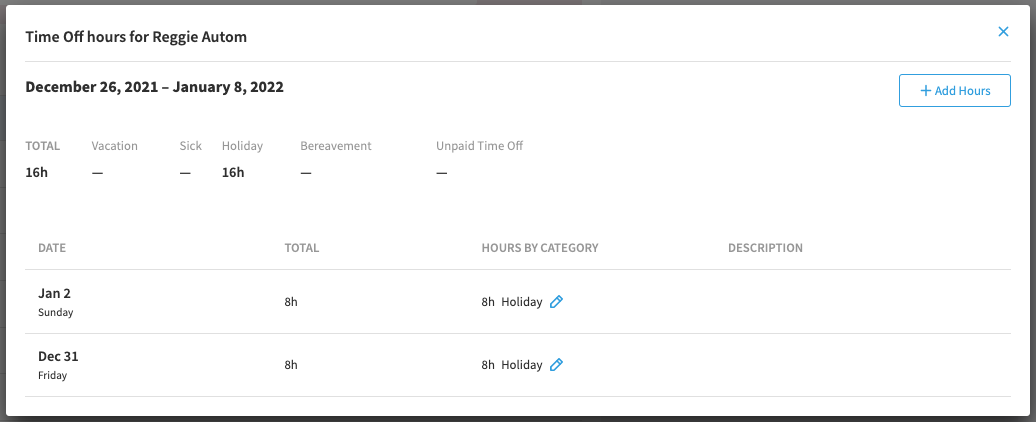Screen dimensions: 1036x422
Task: Select the DATE column header
Action: click(52, 248)
